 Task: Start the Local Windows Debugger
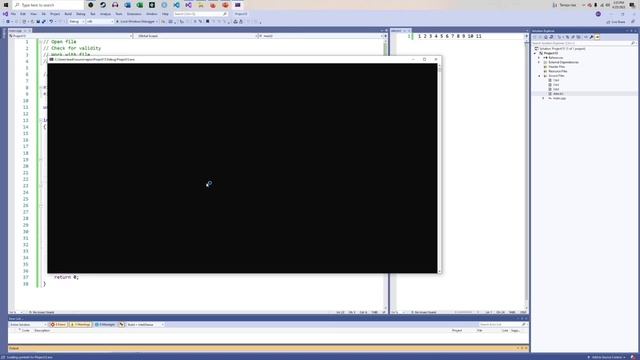(137, 22)
